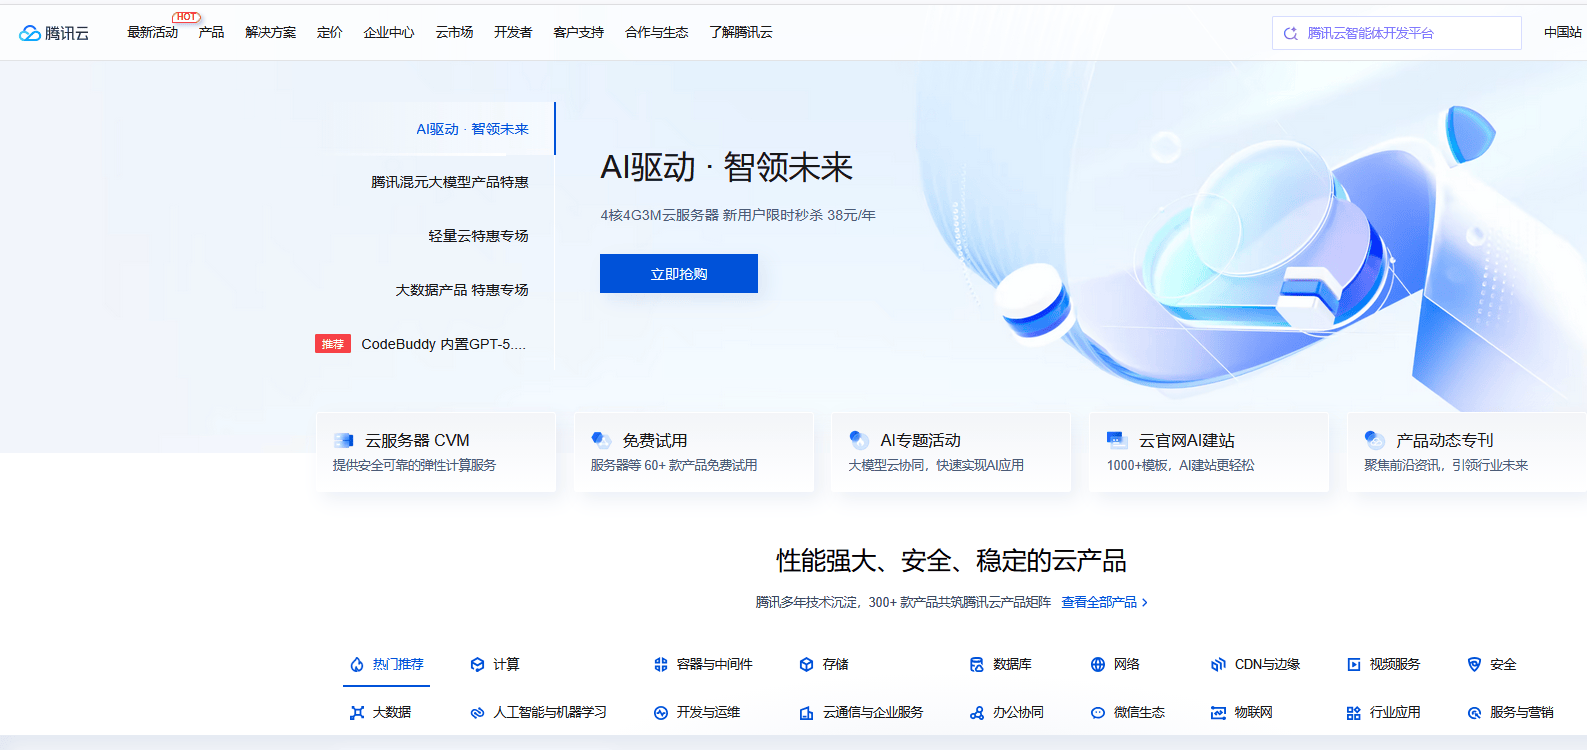The image size is (1587, 750).
Task: Click the 产品动态专刊 card icon
Action: click(x=1375, y=440)
